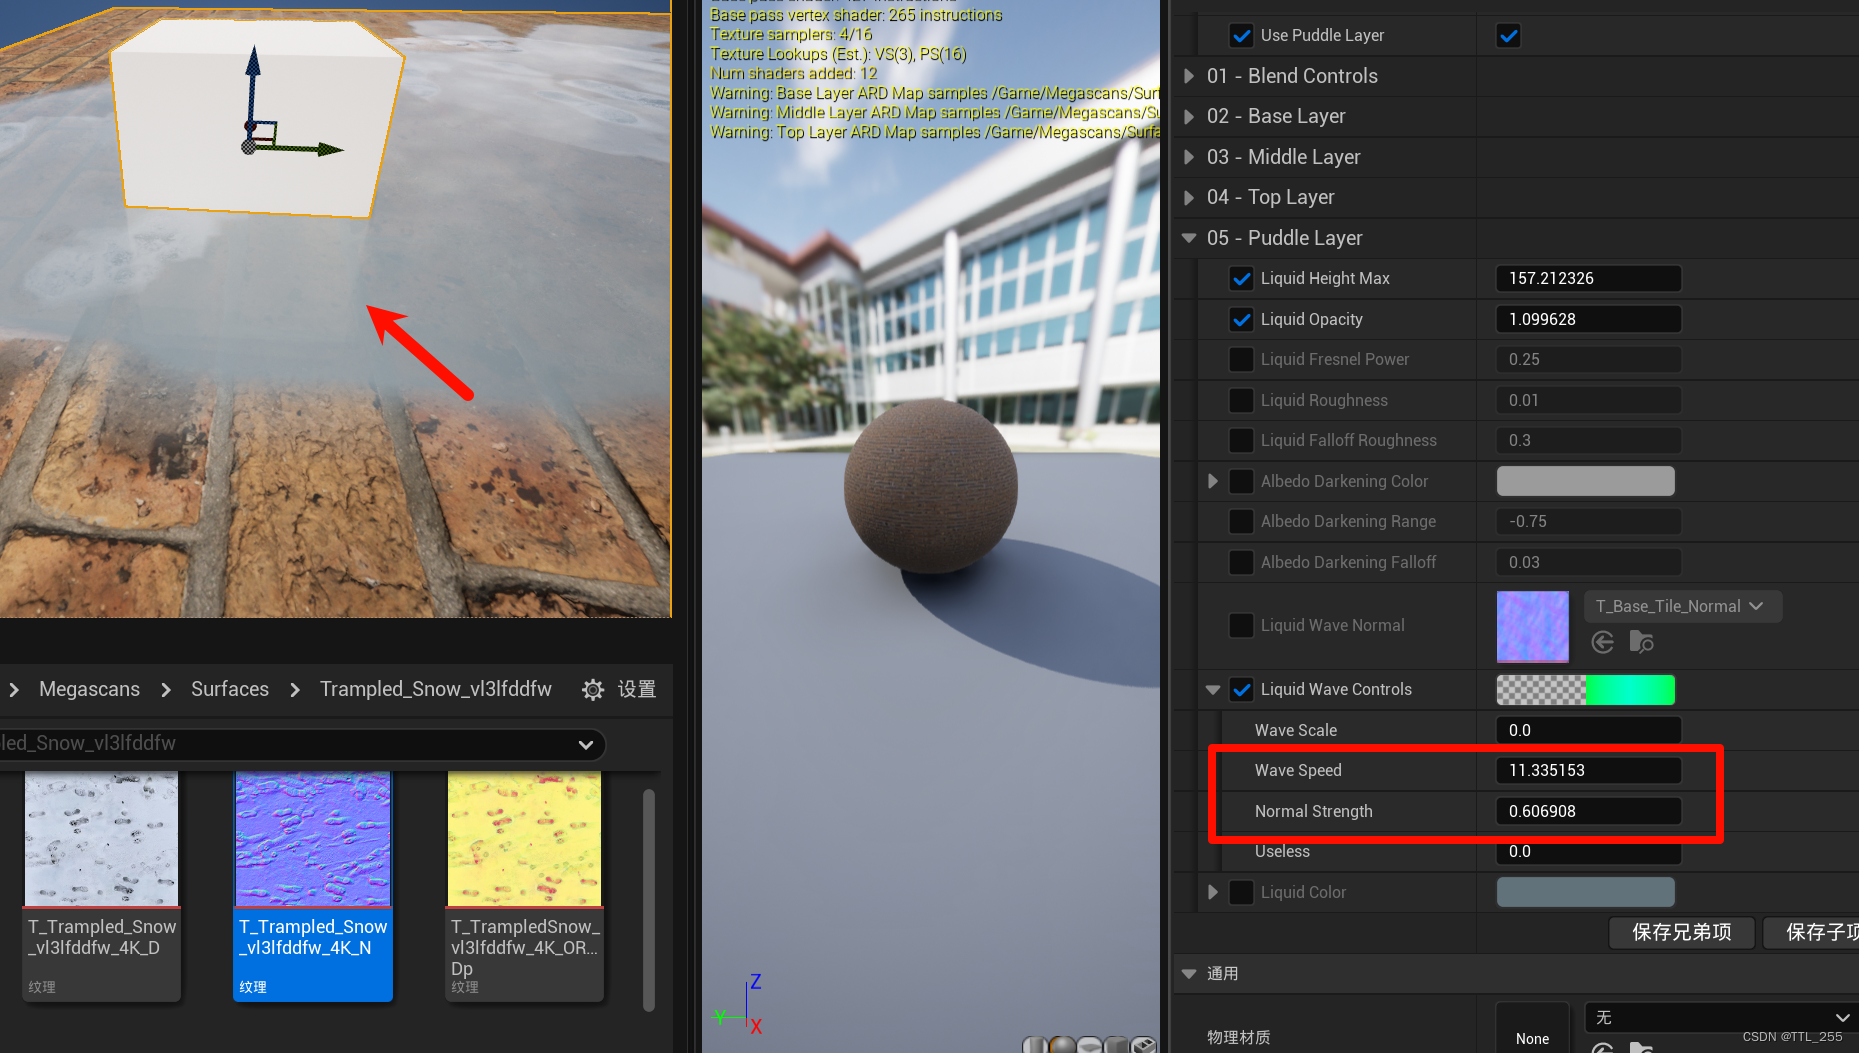Click the Liquid Height Max value field
The width and height of the screenshot is (1859, 1053).
pyautogui.click(x=1588, y=279)
